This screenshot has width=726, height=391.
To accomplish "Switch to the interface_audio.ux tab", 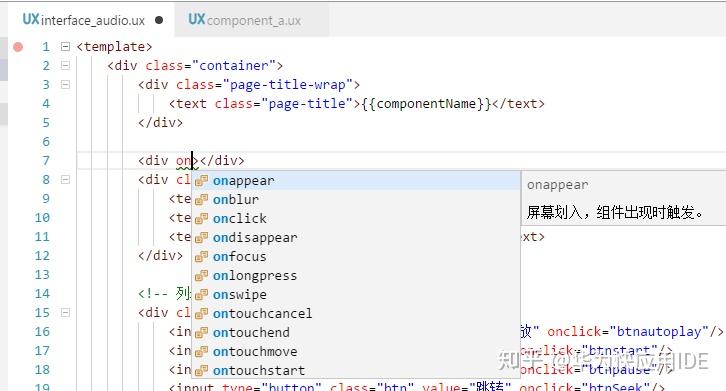I will click(91, 20).
